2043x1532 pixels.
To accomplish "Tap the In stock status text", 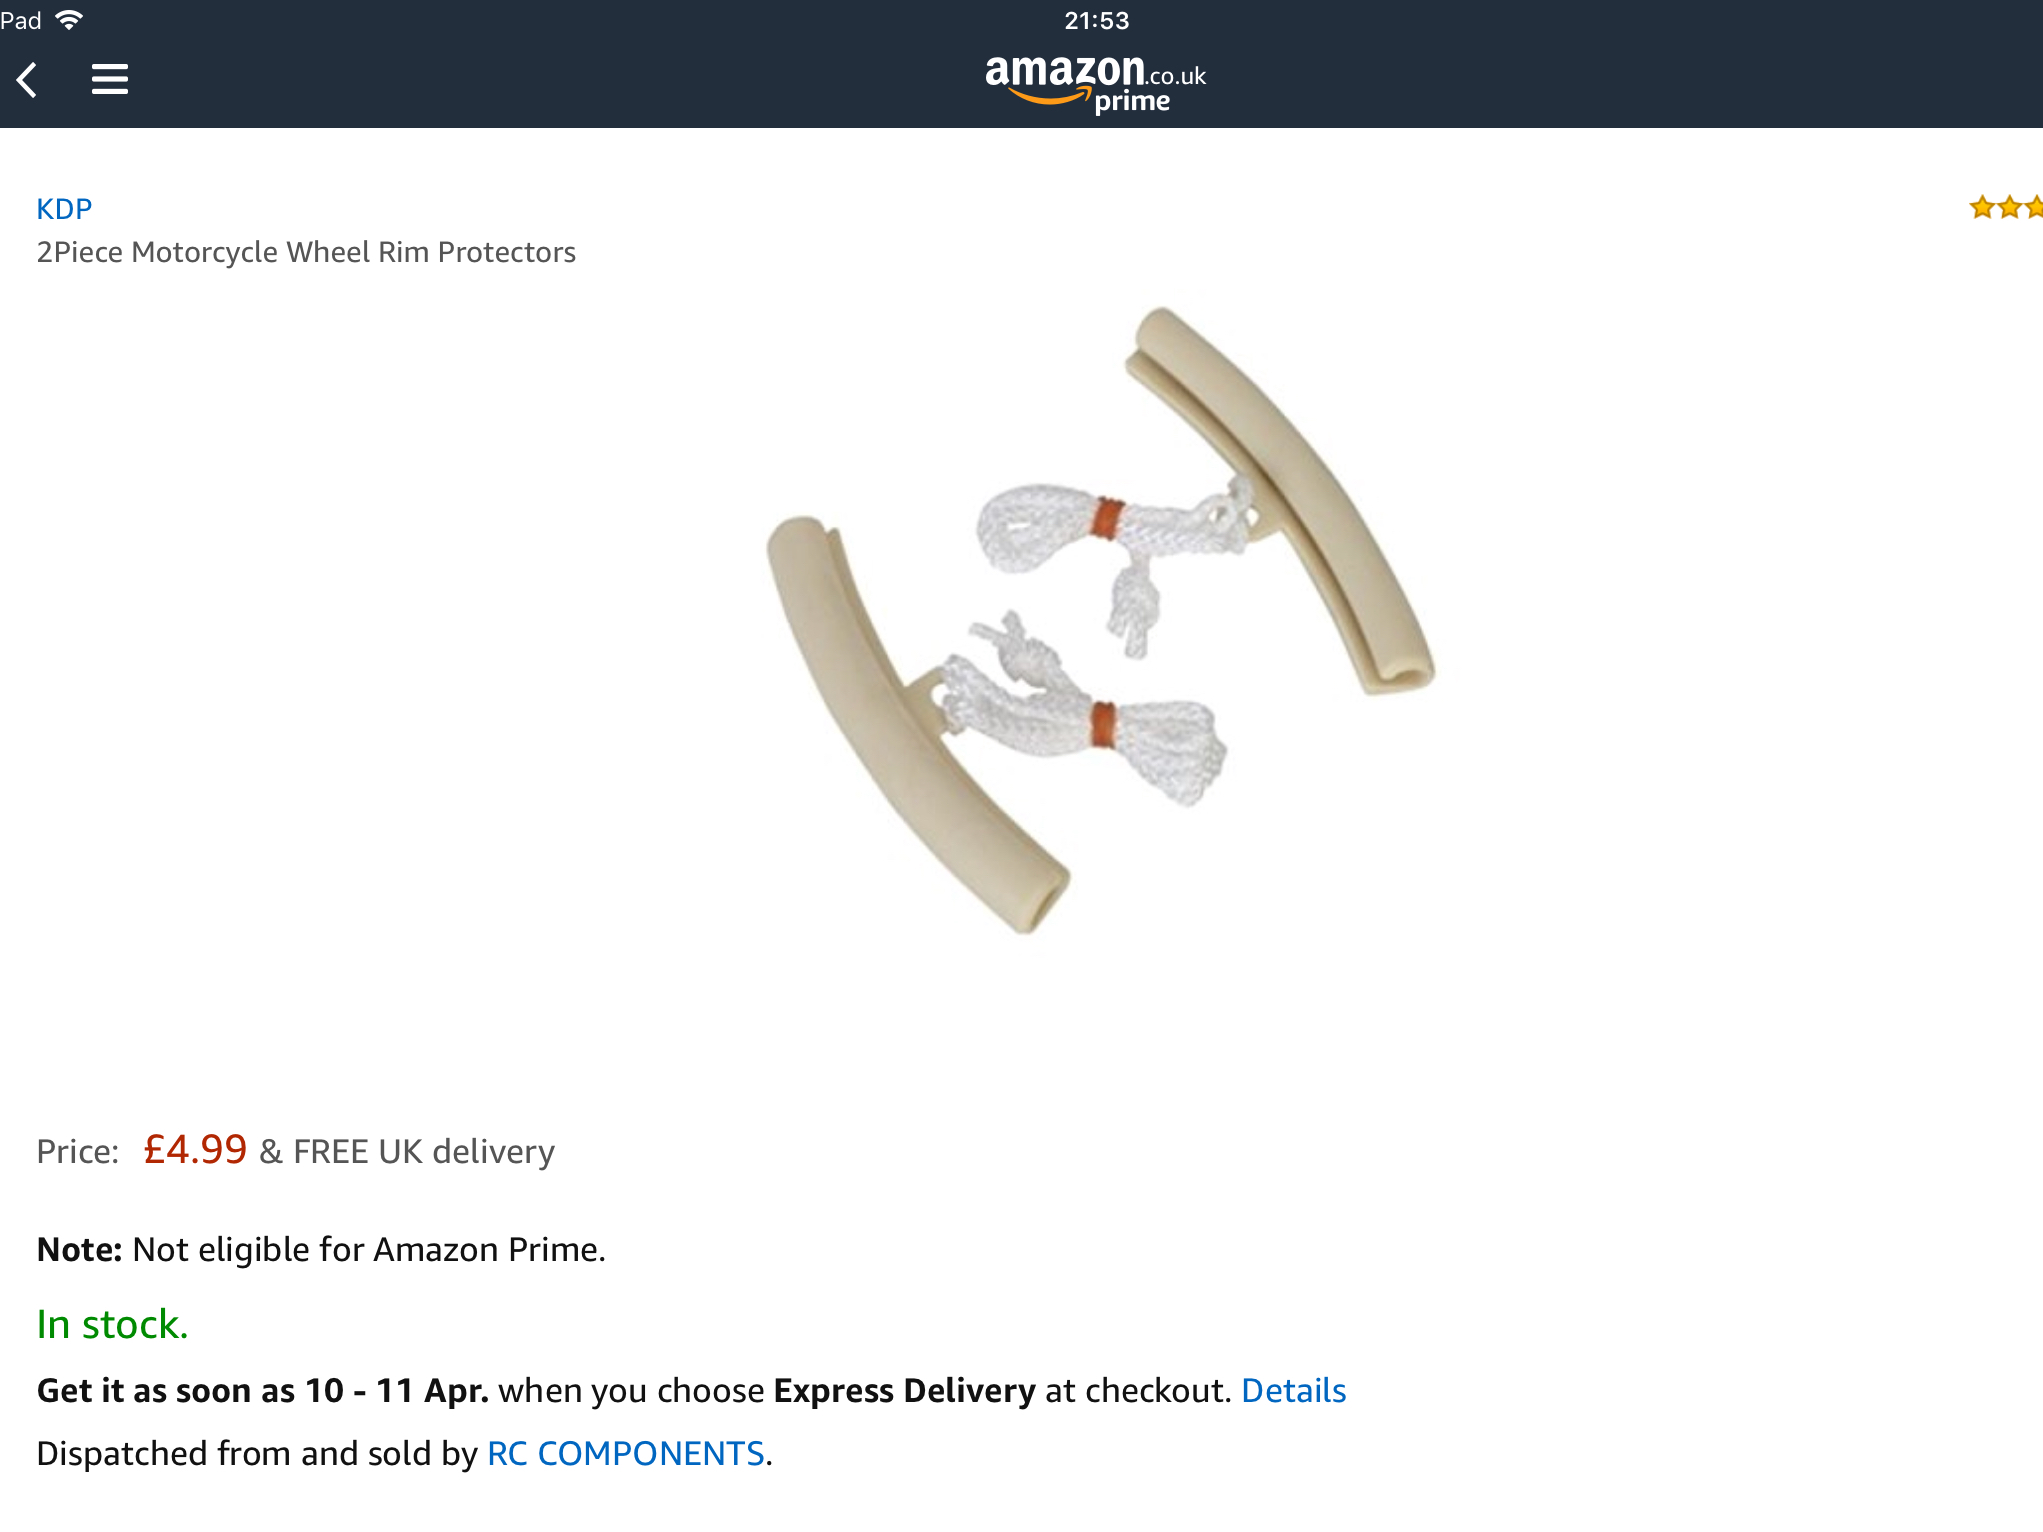I will click(x=112, y=1325).
